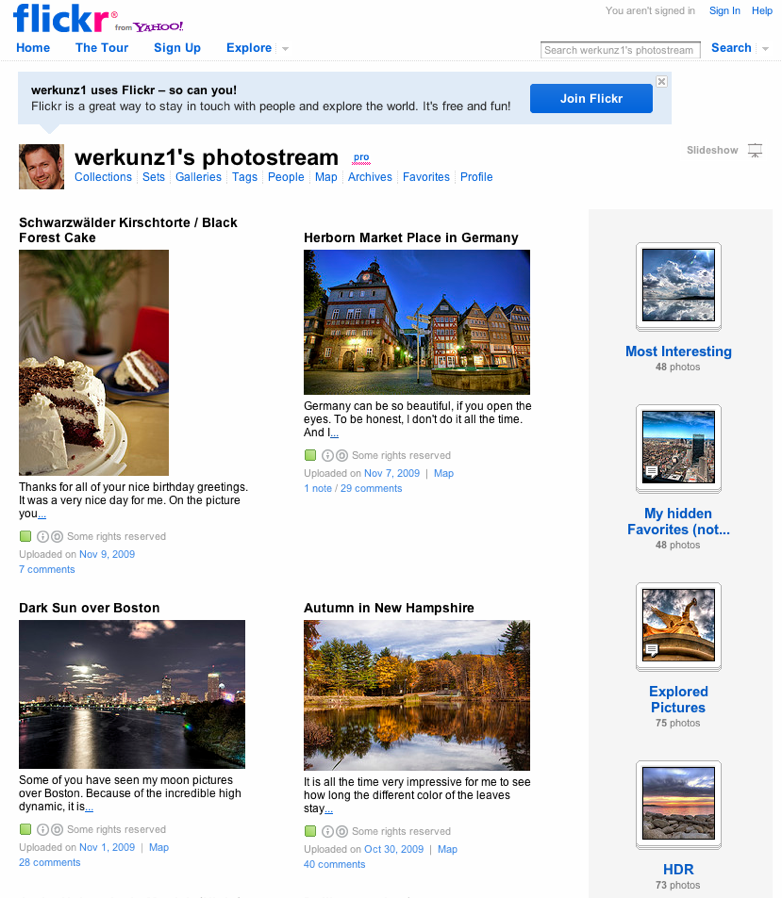This screenshot has height=898, width=782.
Task: Open the Help link
Action: [762, 10]
